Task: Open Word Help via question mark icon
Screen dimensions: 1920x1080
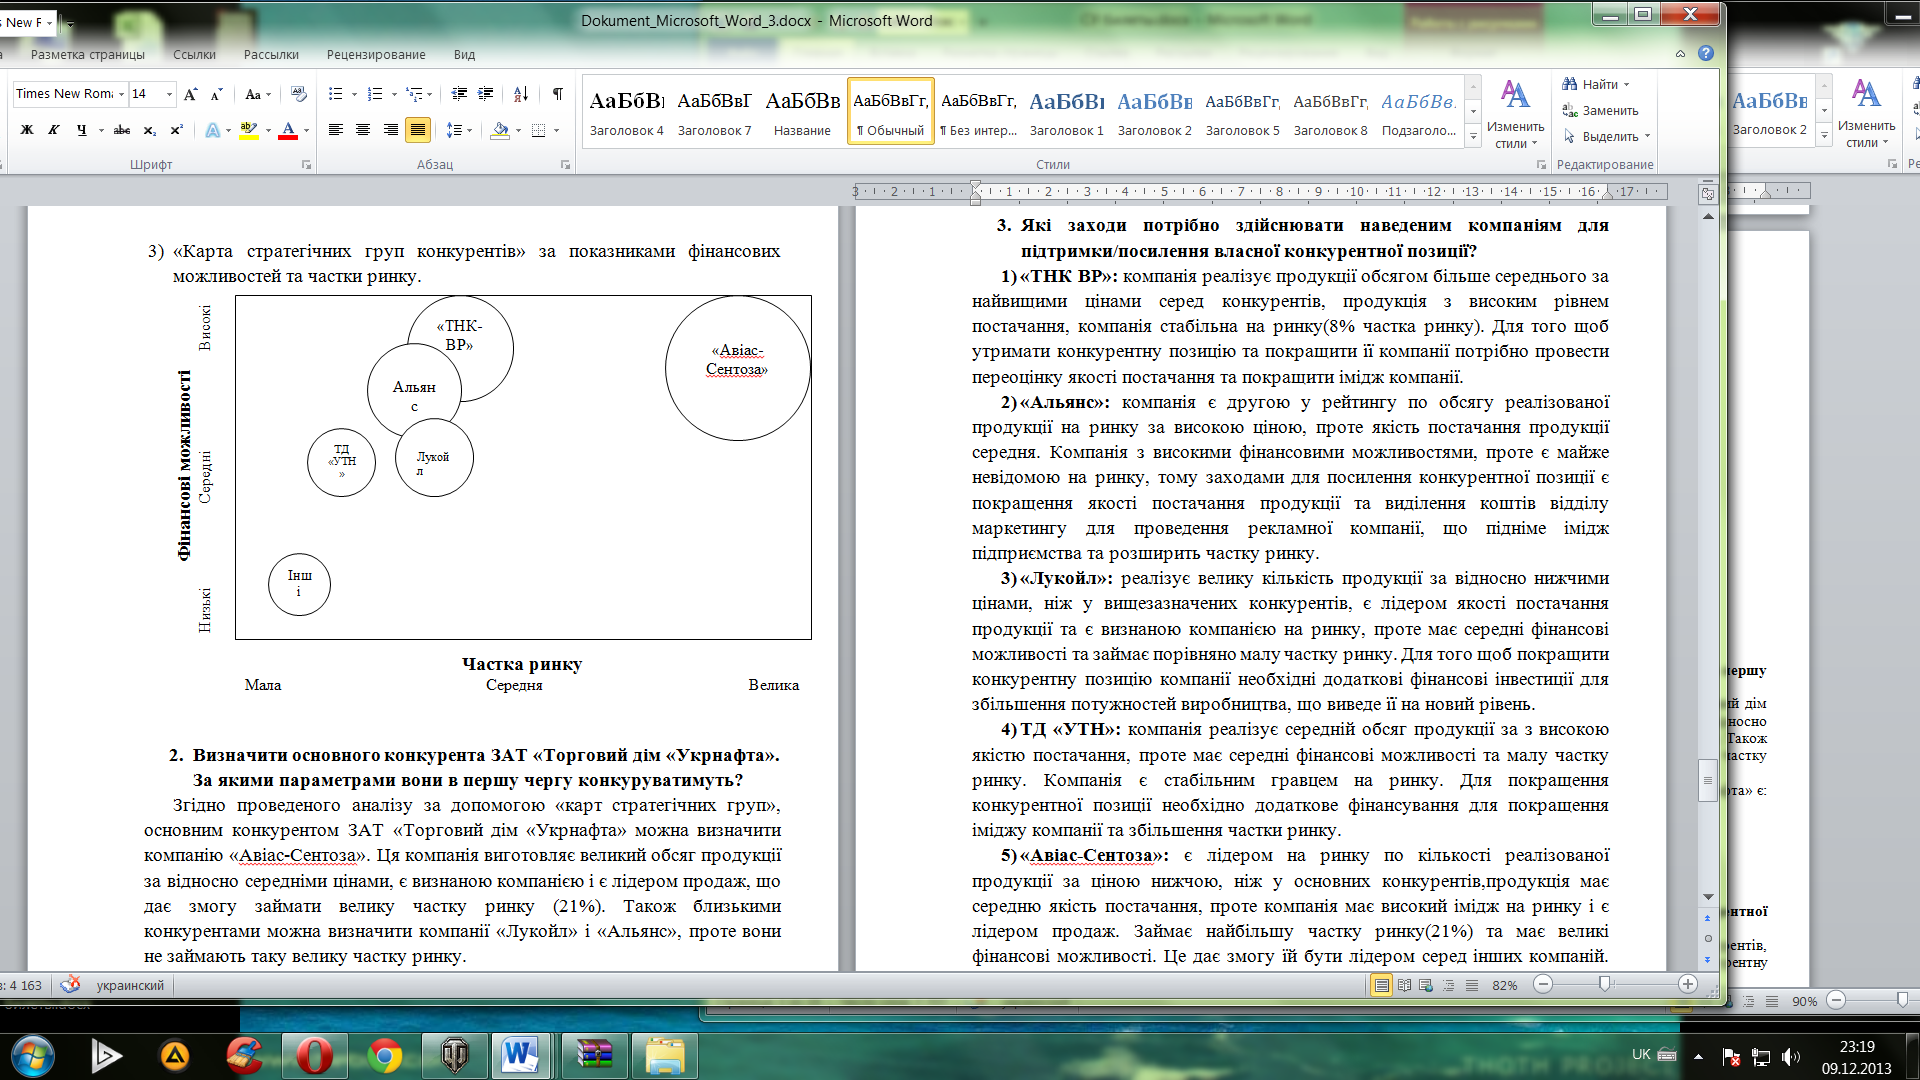Action: click(1706, 53)
